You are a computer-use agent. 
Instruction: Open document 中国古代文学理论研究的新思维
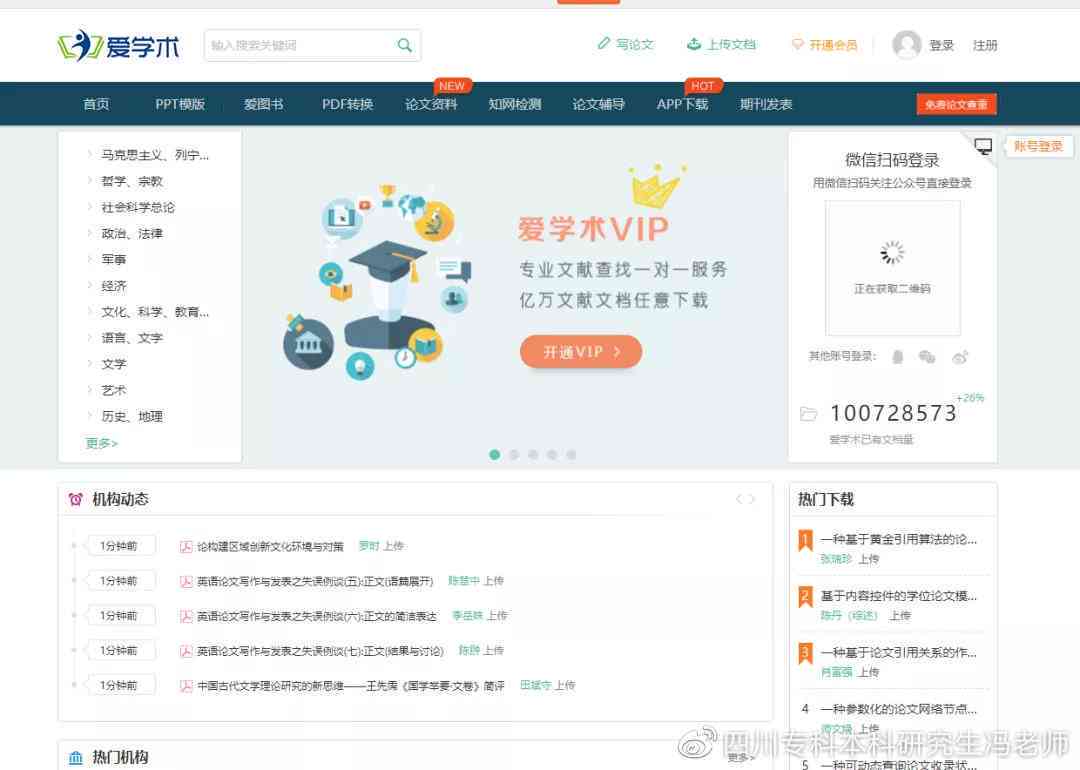point(351,686)
